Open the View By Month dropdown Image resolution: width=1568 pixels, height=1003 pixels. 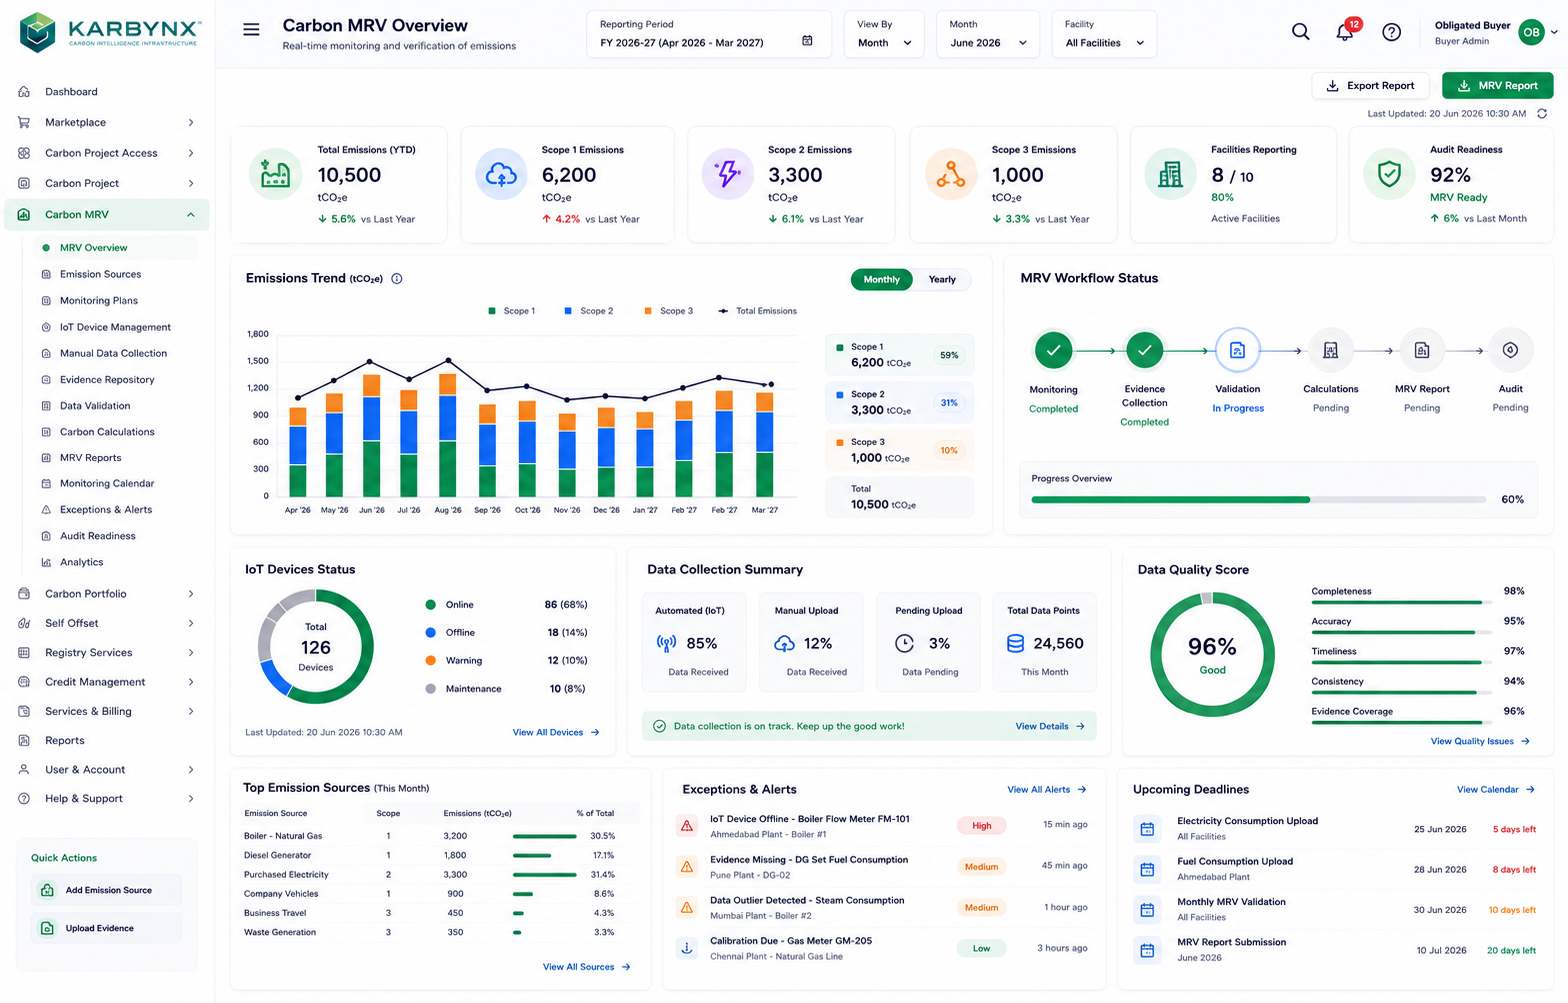[884, 34]
